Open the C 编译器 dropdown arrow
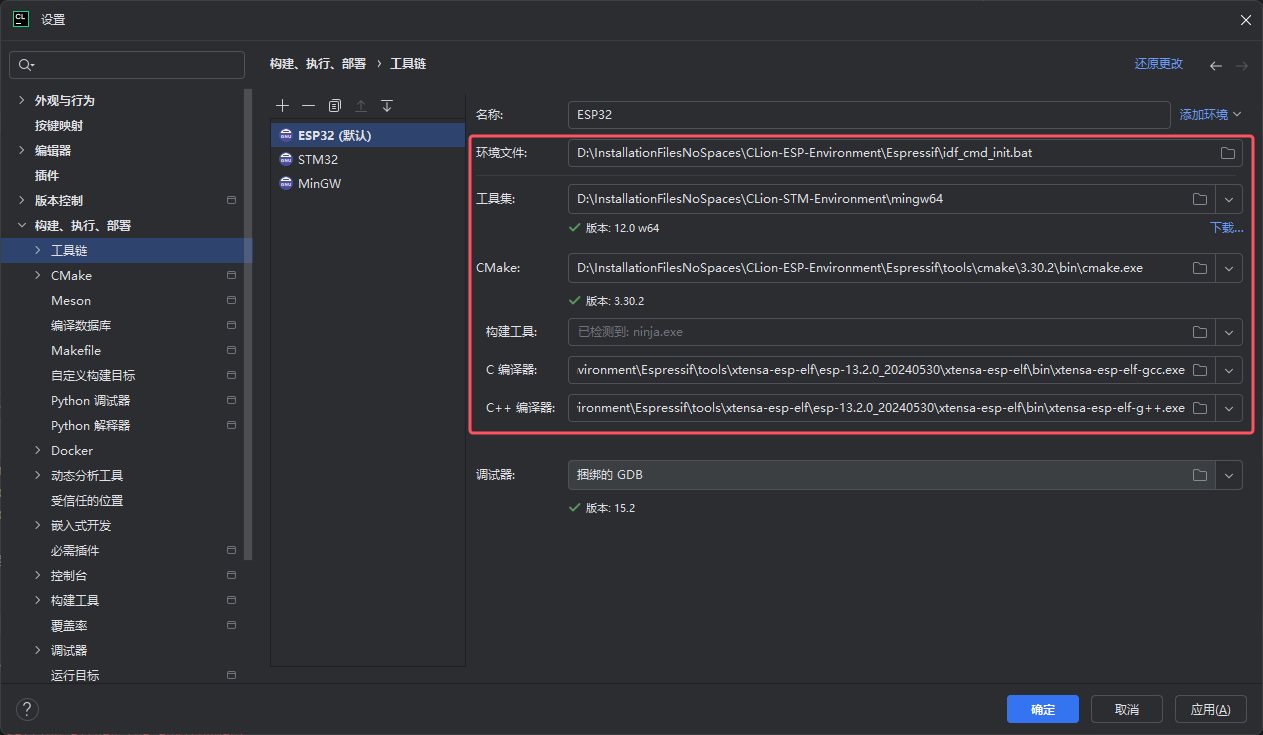1263x735 pixels. coord(1229,370)
